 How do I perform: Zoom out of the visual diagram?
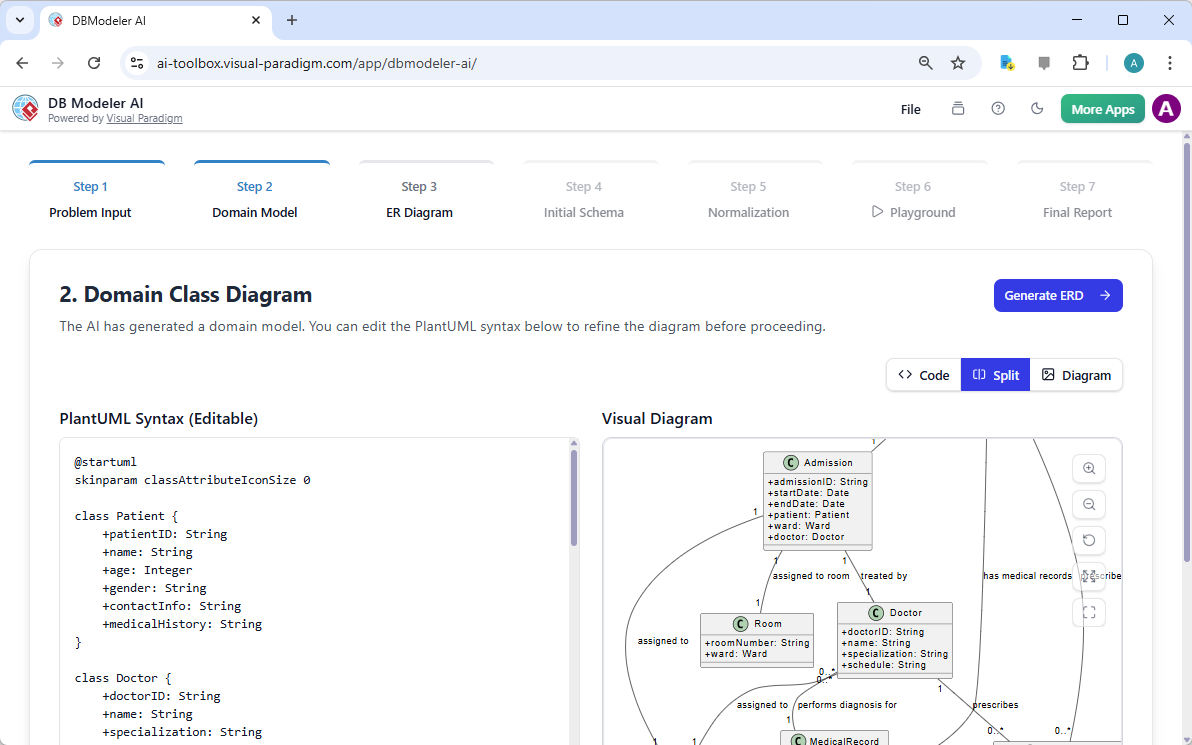coord(1088,504)
